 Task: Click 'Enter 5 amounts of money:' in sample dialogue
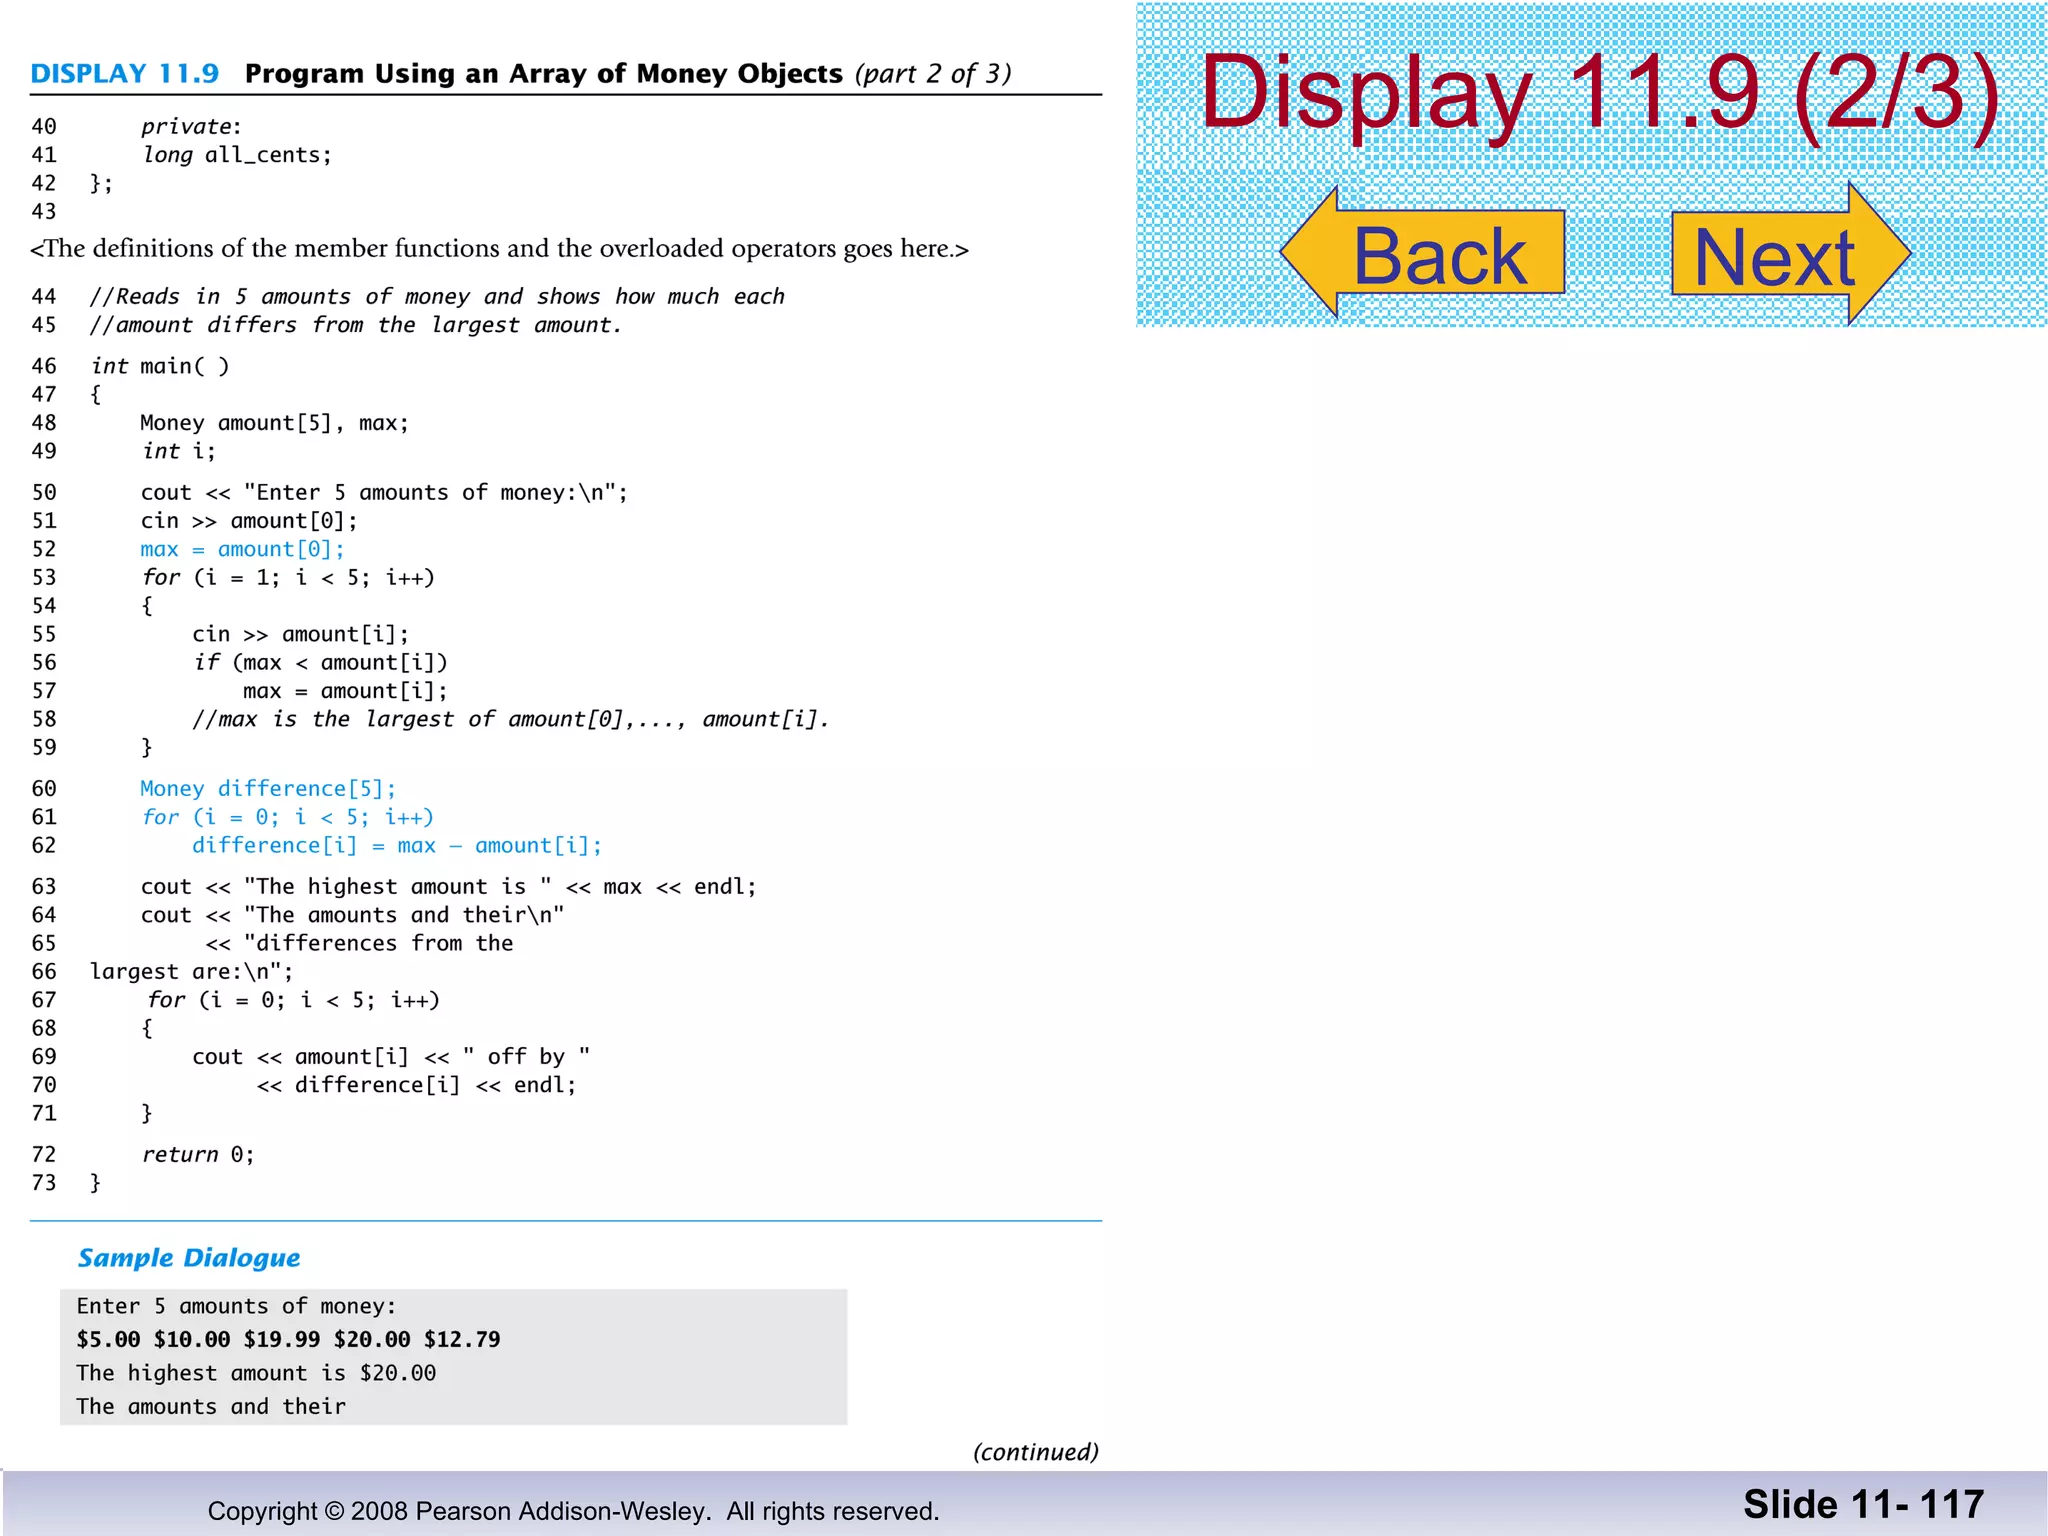pos(236,1306)
